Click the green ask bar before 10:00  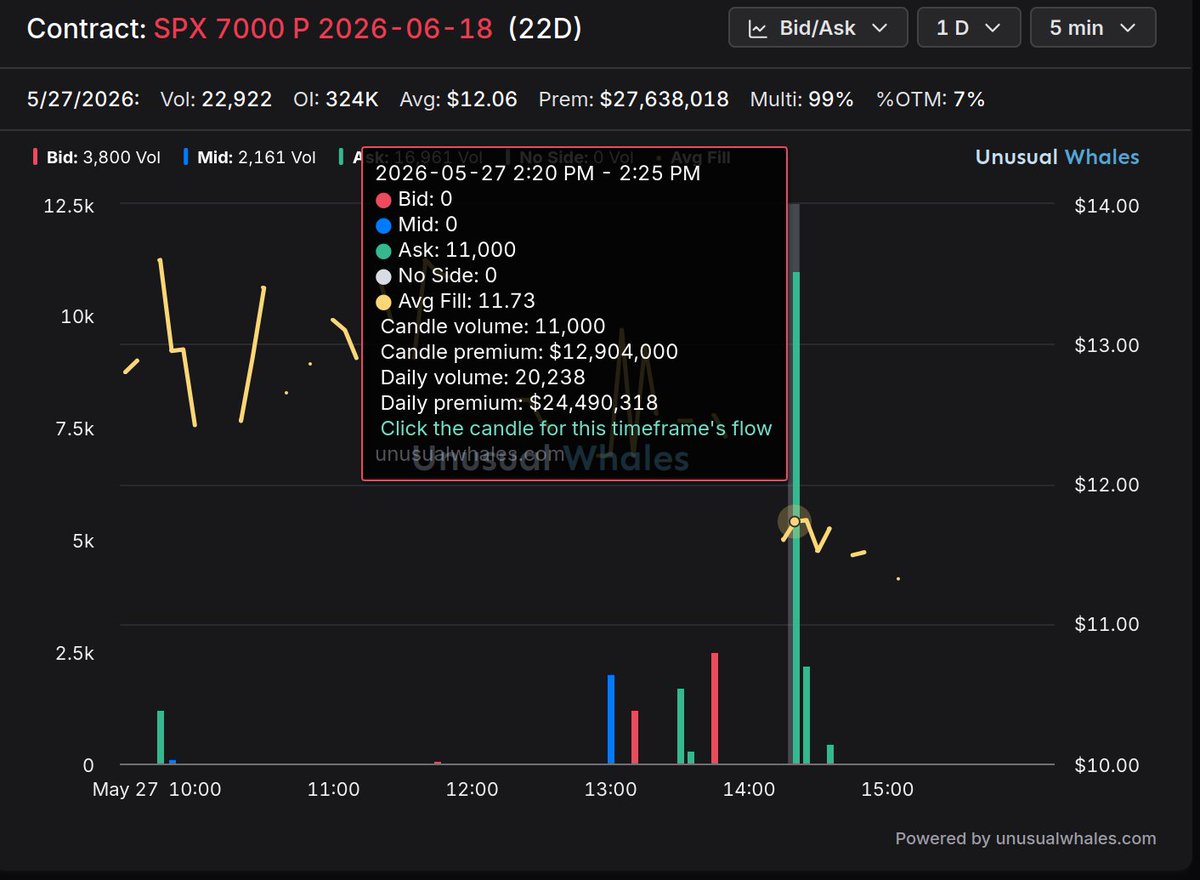click(x=160, y=738)
